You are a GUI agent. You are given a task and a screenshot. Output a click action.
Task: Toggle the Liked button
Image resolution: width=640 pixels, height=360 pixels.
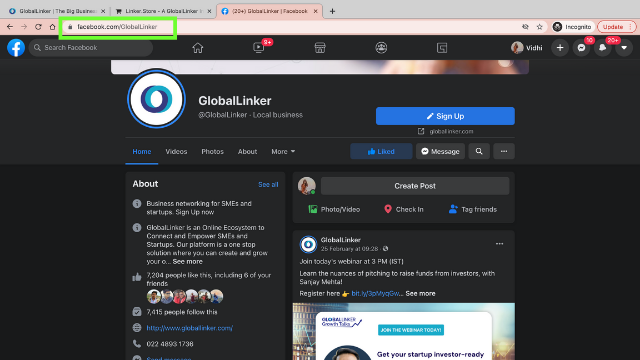(x=381, y=151)
